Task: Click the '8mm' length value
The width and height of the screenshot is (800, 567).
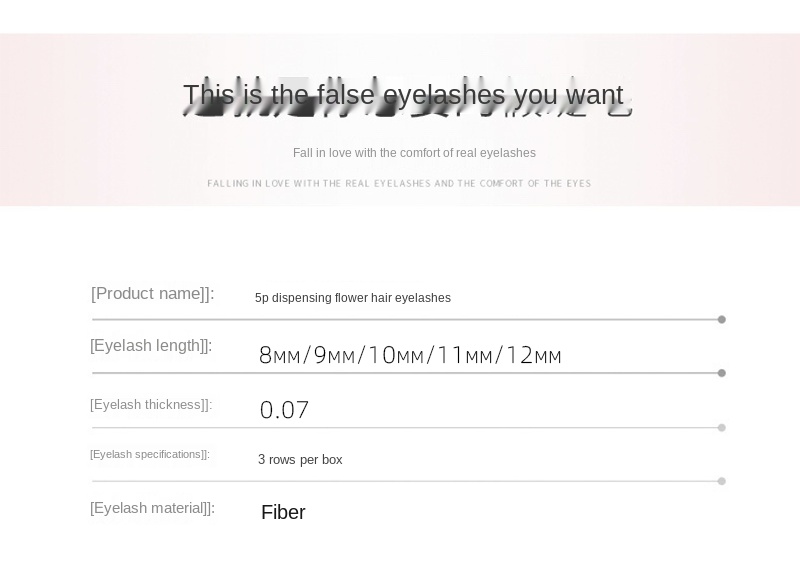Action: tap(279, 355)
